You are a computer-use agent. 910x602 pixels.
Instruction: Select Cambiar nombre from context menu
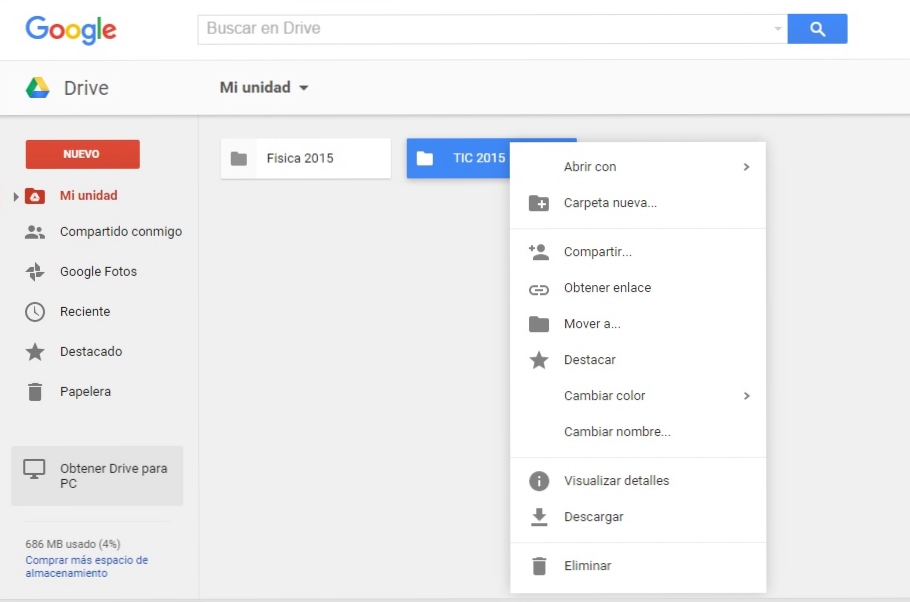617,432
